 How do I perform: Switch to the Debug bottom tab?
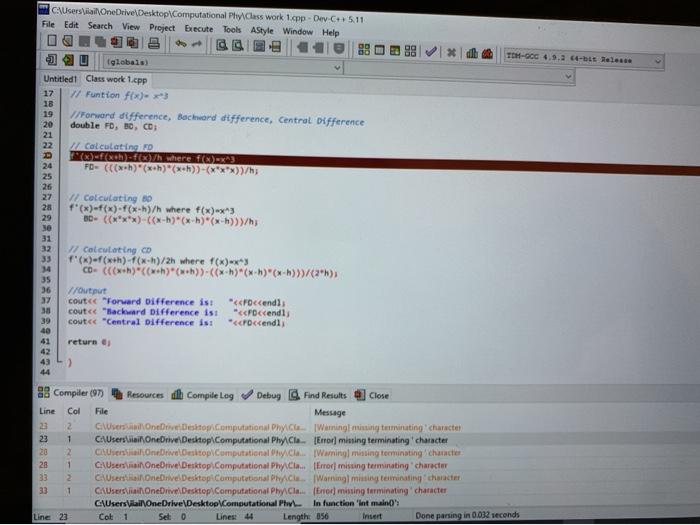click(262, 395)
